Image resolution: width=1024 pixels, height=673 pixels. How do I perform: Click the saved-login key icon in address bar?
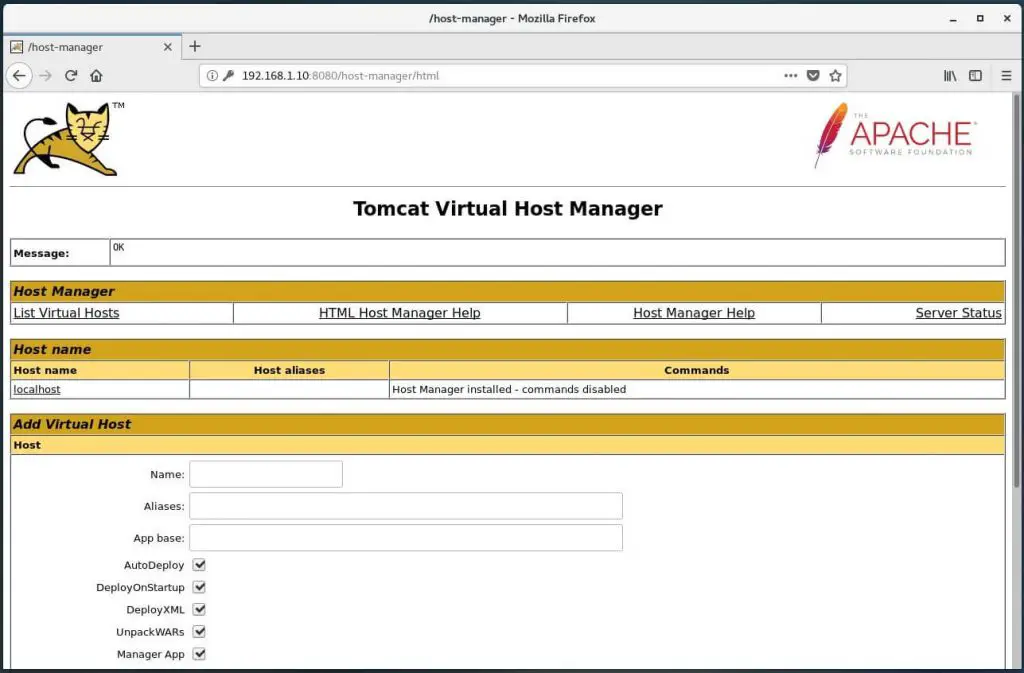[228, 76]
